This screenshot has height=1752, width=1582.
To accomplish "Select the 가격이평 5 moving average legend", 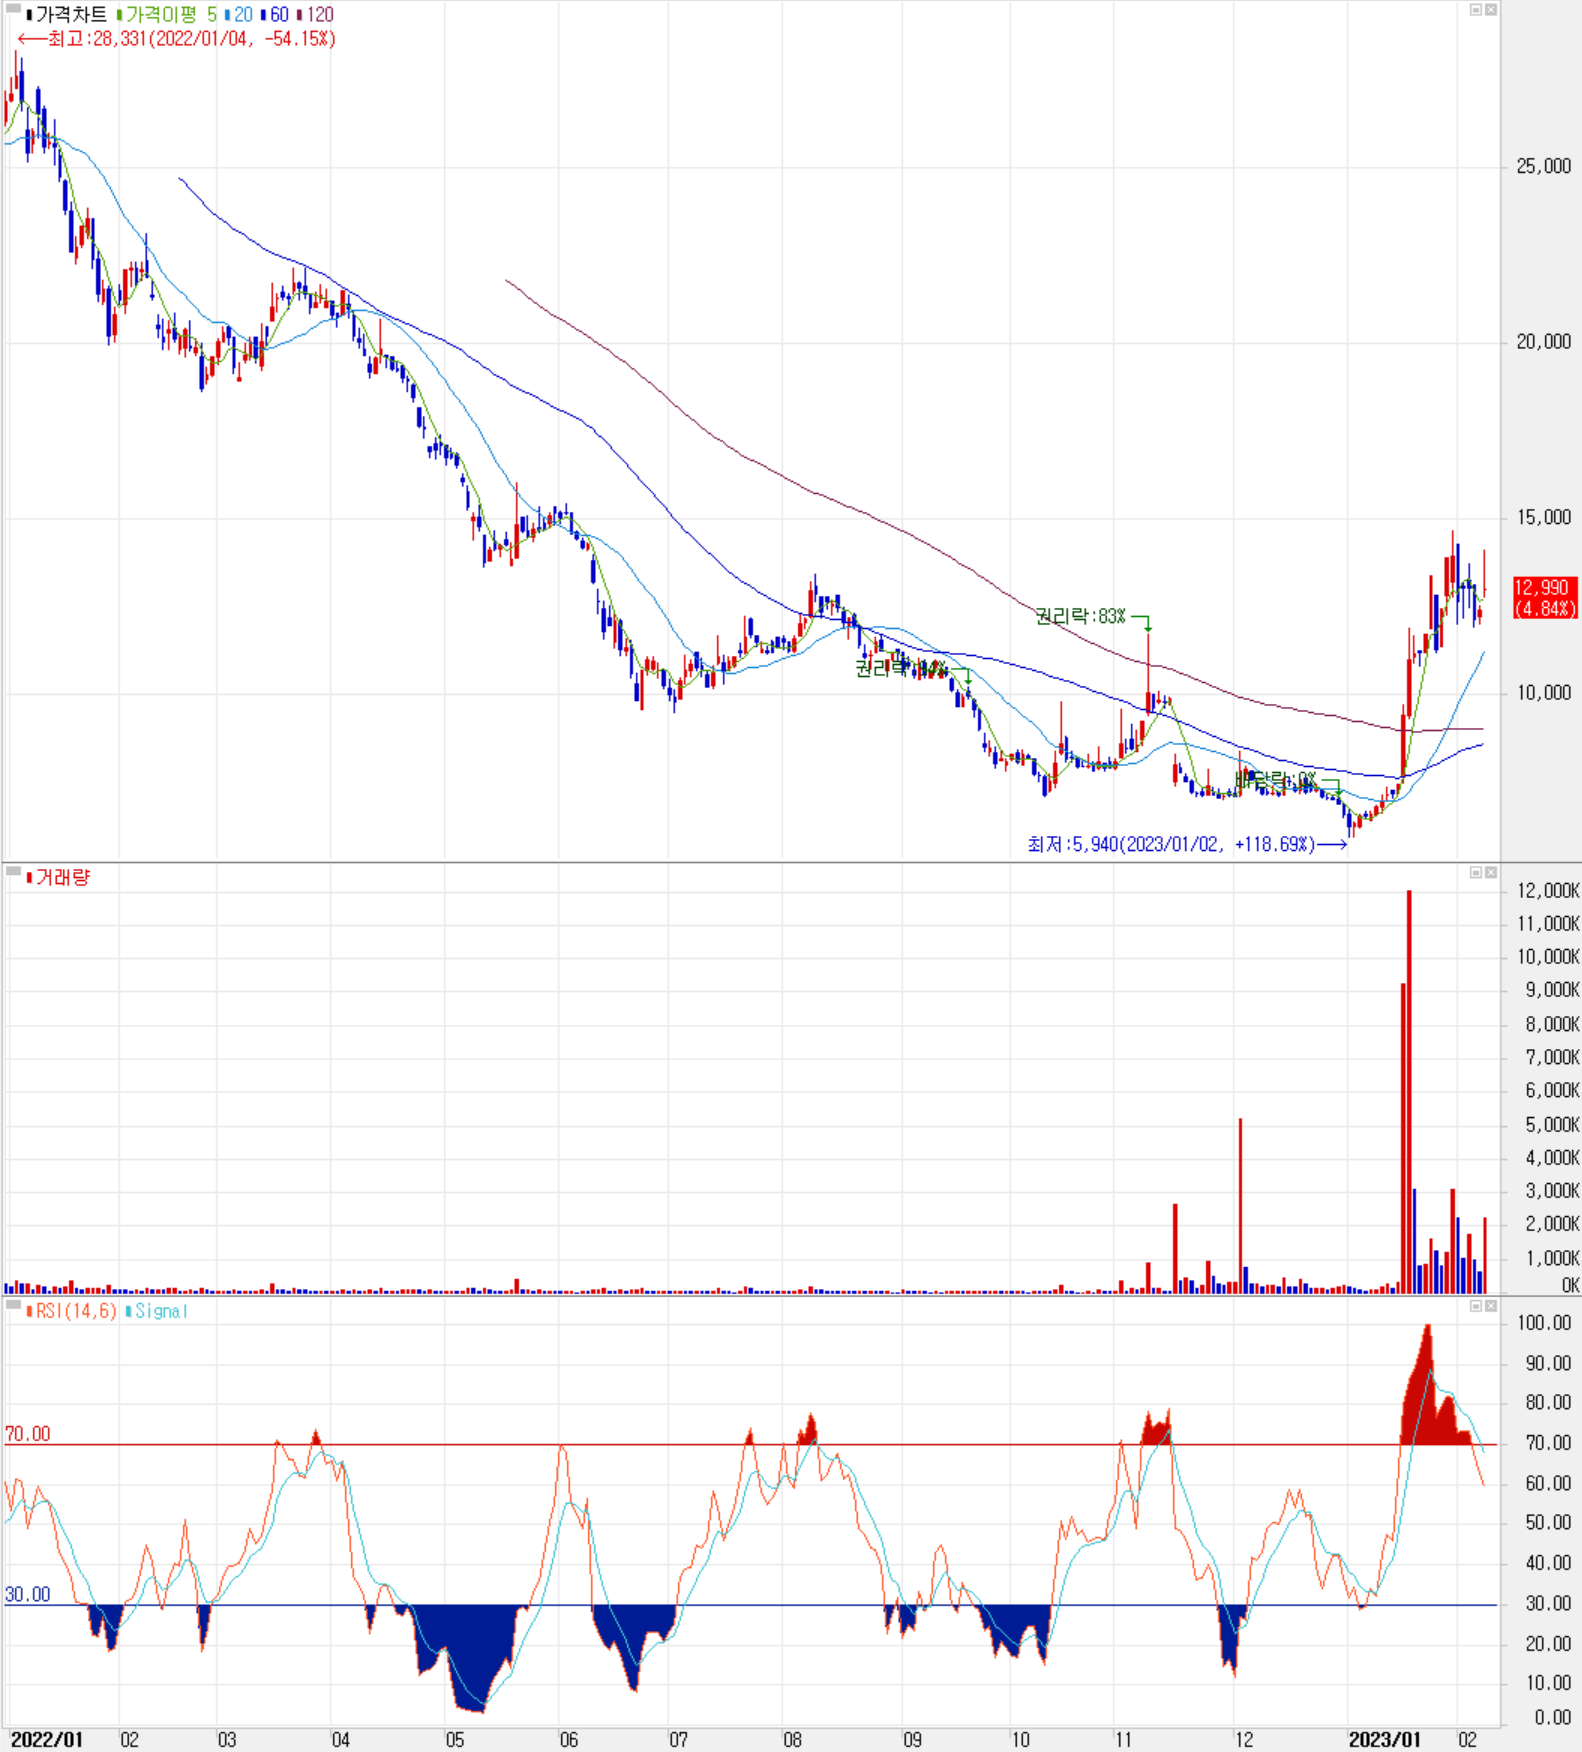I will [171, 15].
